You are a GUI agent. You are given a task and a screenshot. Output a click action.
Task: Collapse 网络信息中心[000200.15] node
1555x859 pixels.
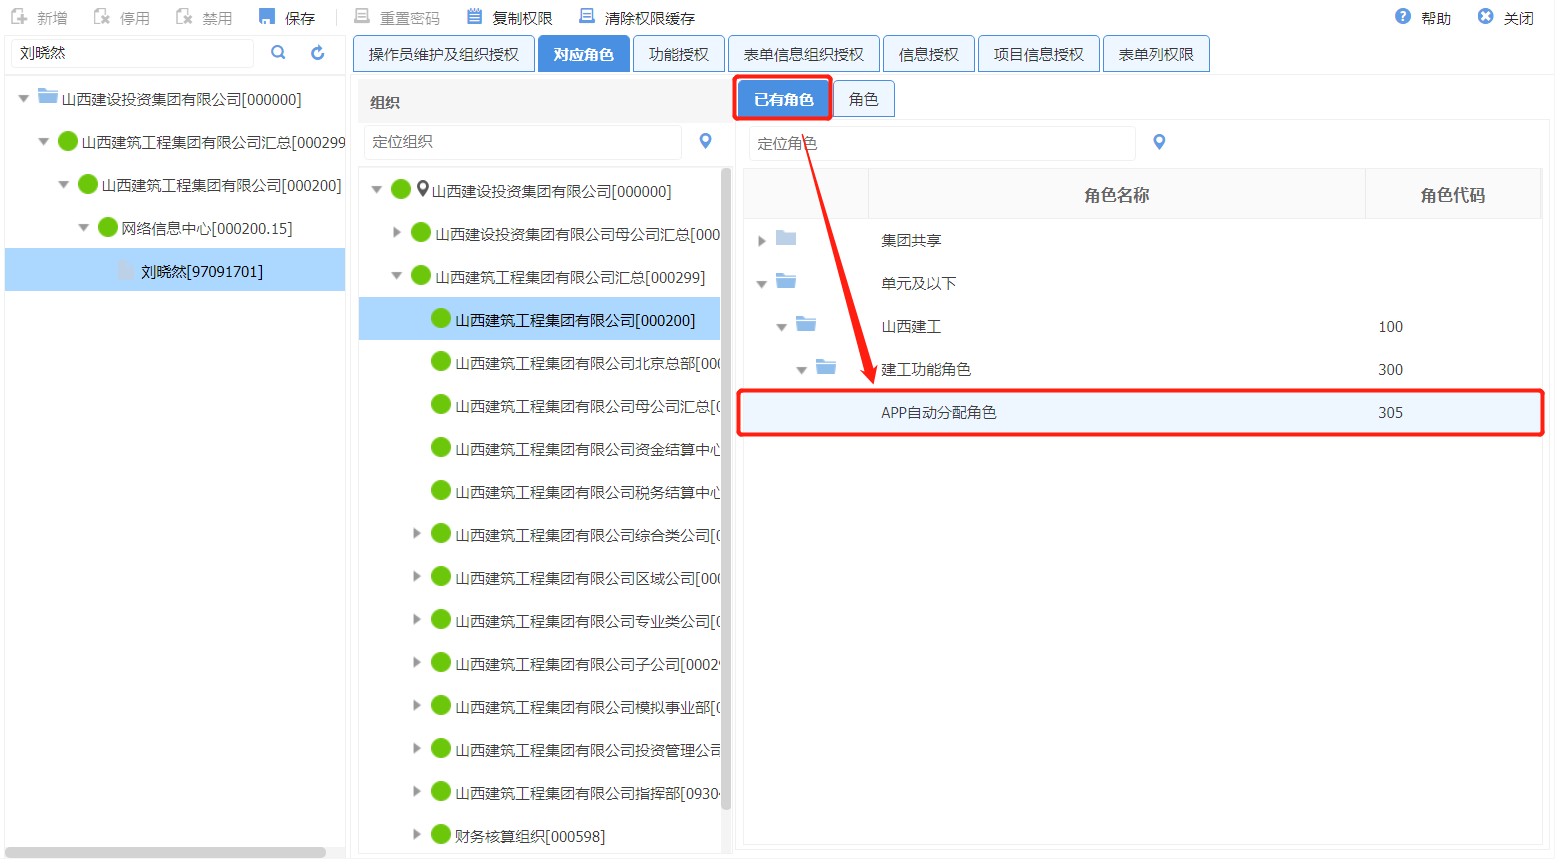click(83, 228)
